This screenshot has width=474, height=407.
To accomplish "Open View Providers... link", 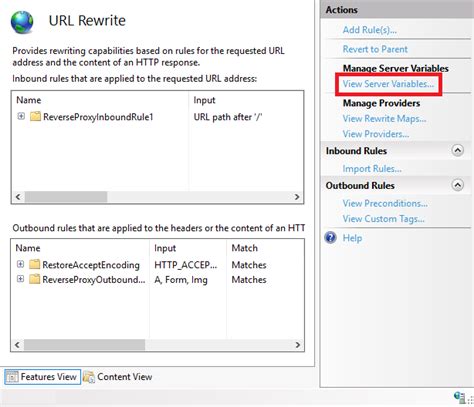I will click(x=376, y=134).
